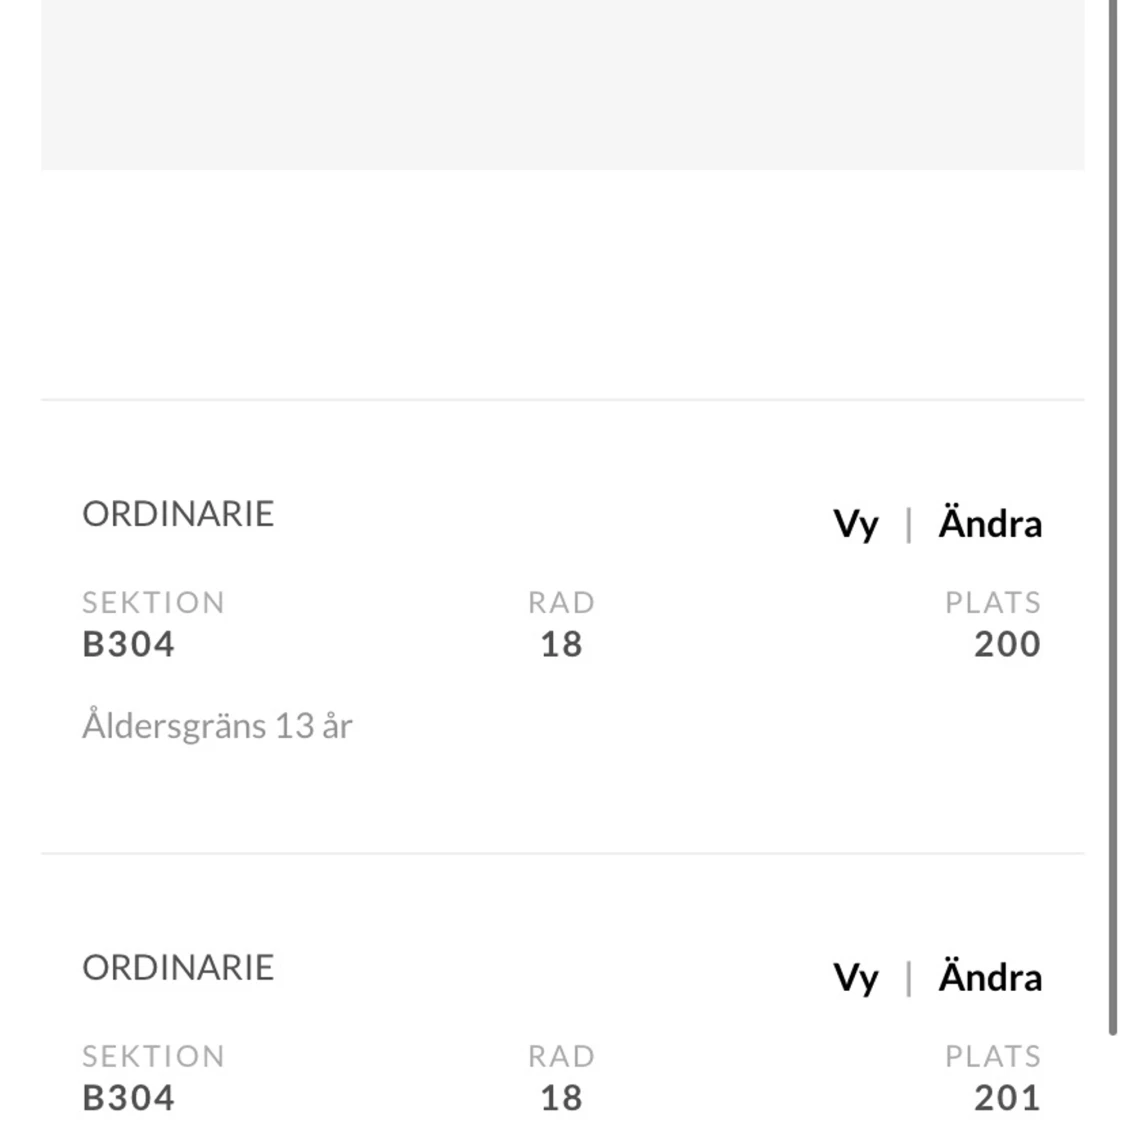Click the PLATS label of the first ticket

993,602
